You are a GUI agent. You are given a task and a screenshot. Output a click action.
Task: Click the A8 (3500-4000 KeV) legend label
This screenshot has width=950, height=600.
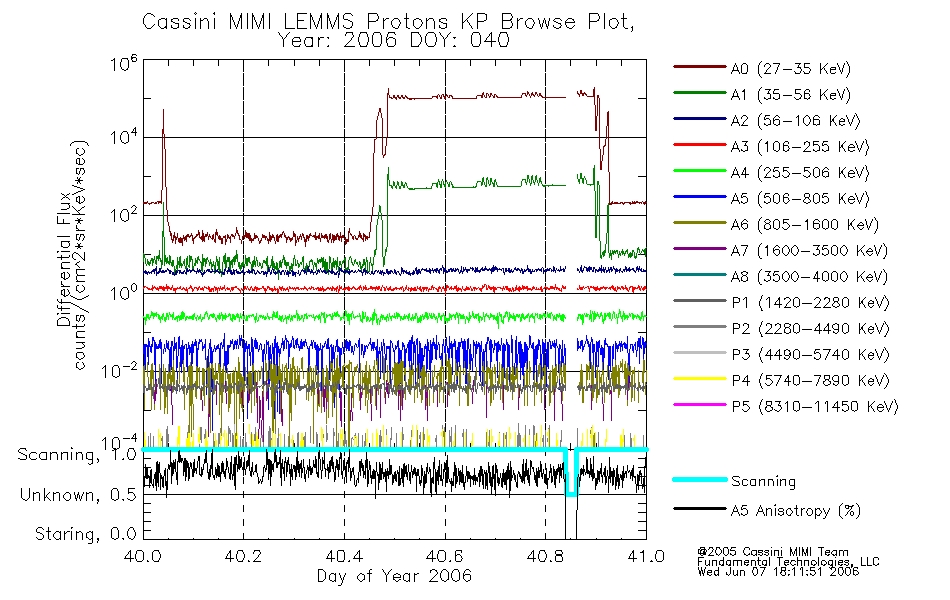coord(809,277)
